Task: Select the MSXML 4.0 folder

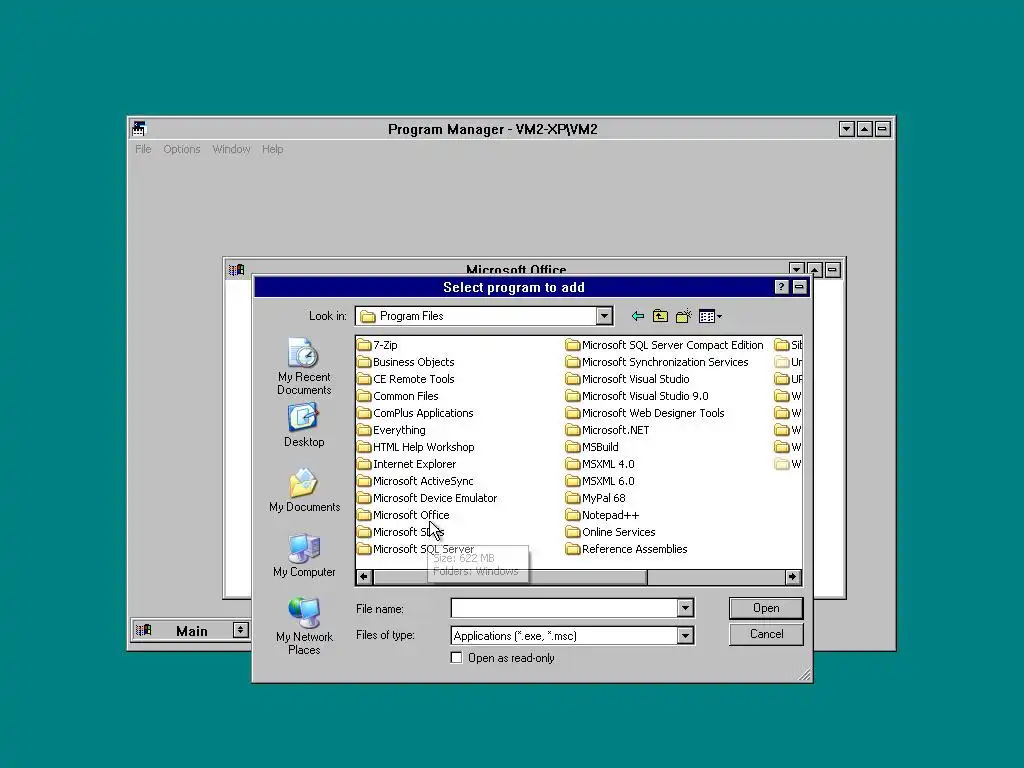Action: click(600, 464)
